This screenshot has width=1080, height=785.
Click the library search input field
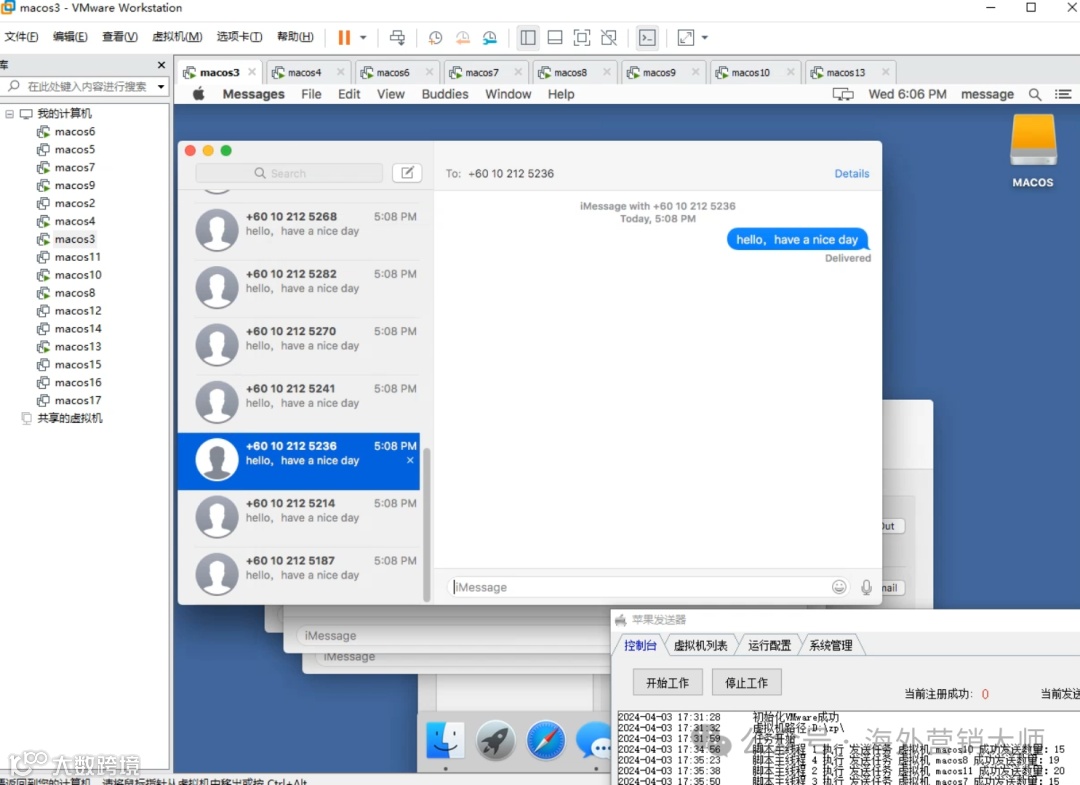pyautogui.click(x=86, y=86)
